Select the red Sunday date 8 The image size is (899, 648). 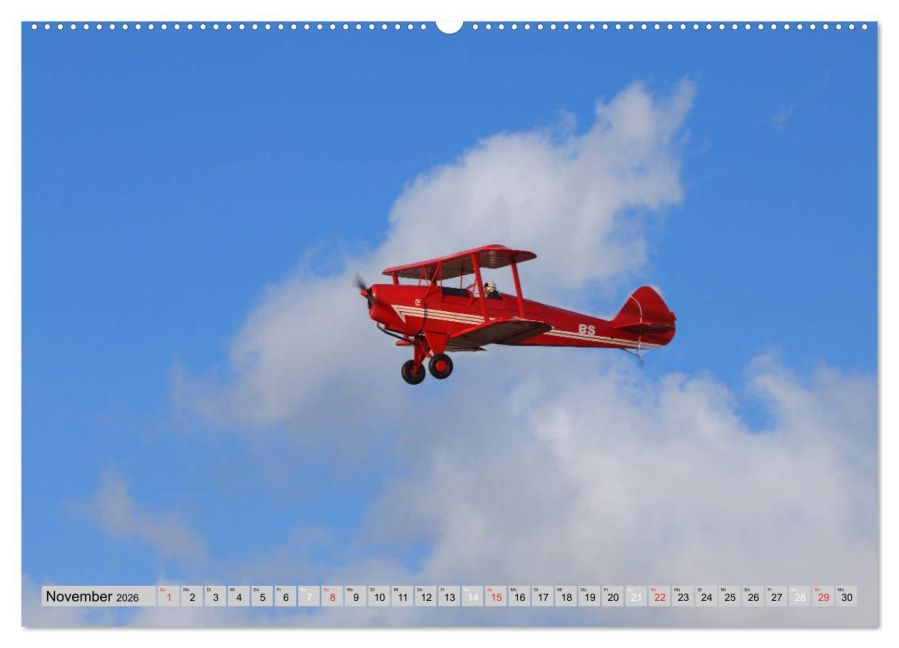tap(333, 596)
